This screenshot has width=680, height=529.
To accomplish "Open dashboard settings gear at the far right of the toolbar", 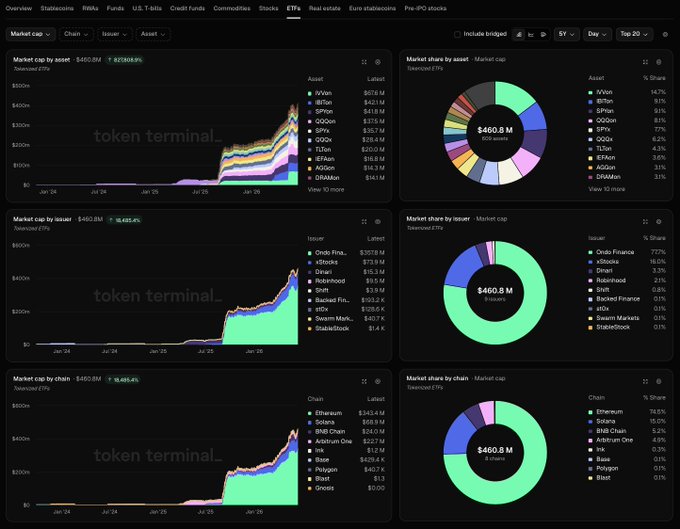I will pyautogui.click(x=665, y=34).
